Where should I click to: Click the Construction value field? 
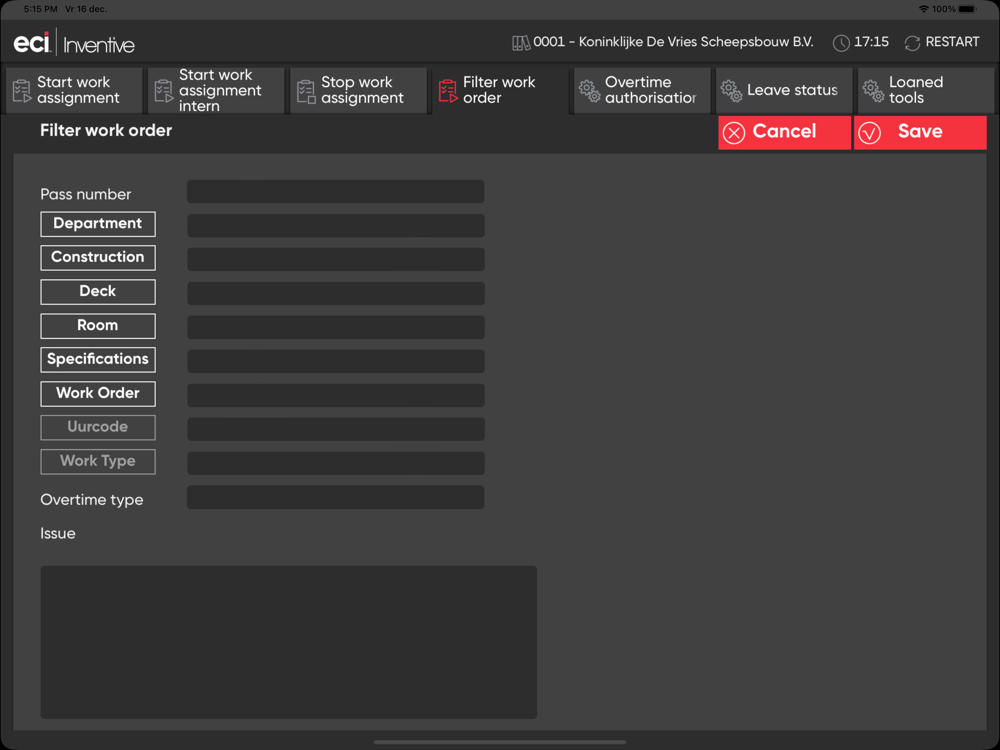coord(335,260)
